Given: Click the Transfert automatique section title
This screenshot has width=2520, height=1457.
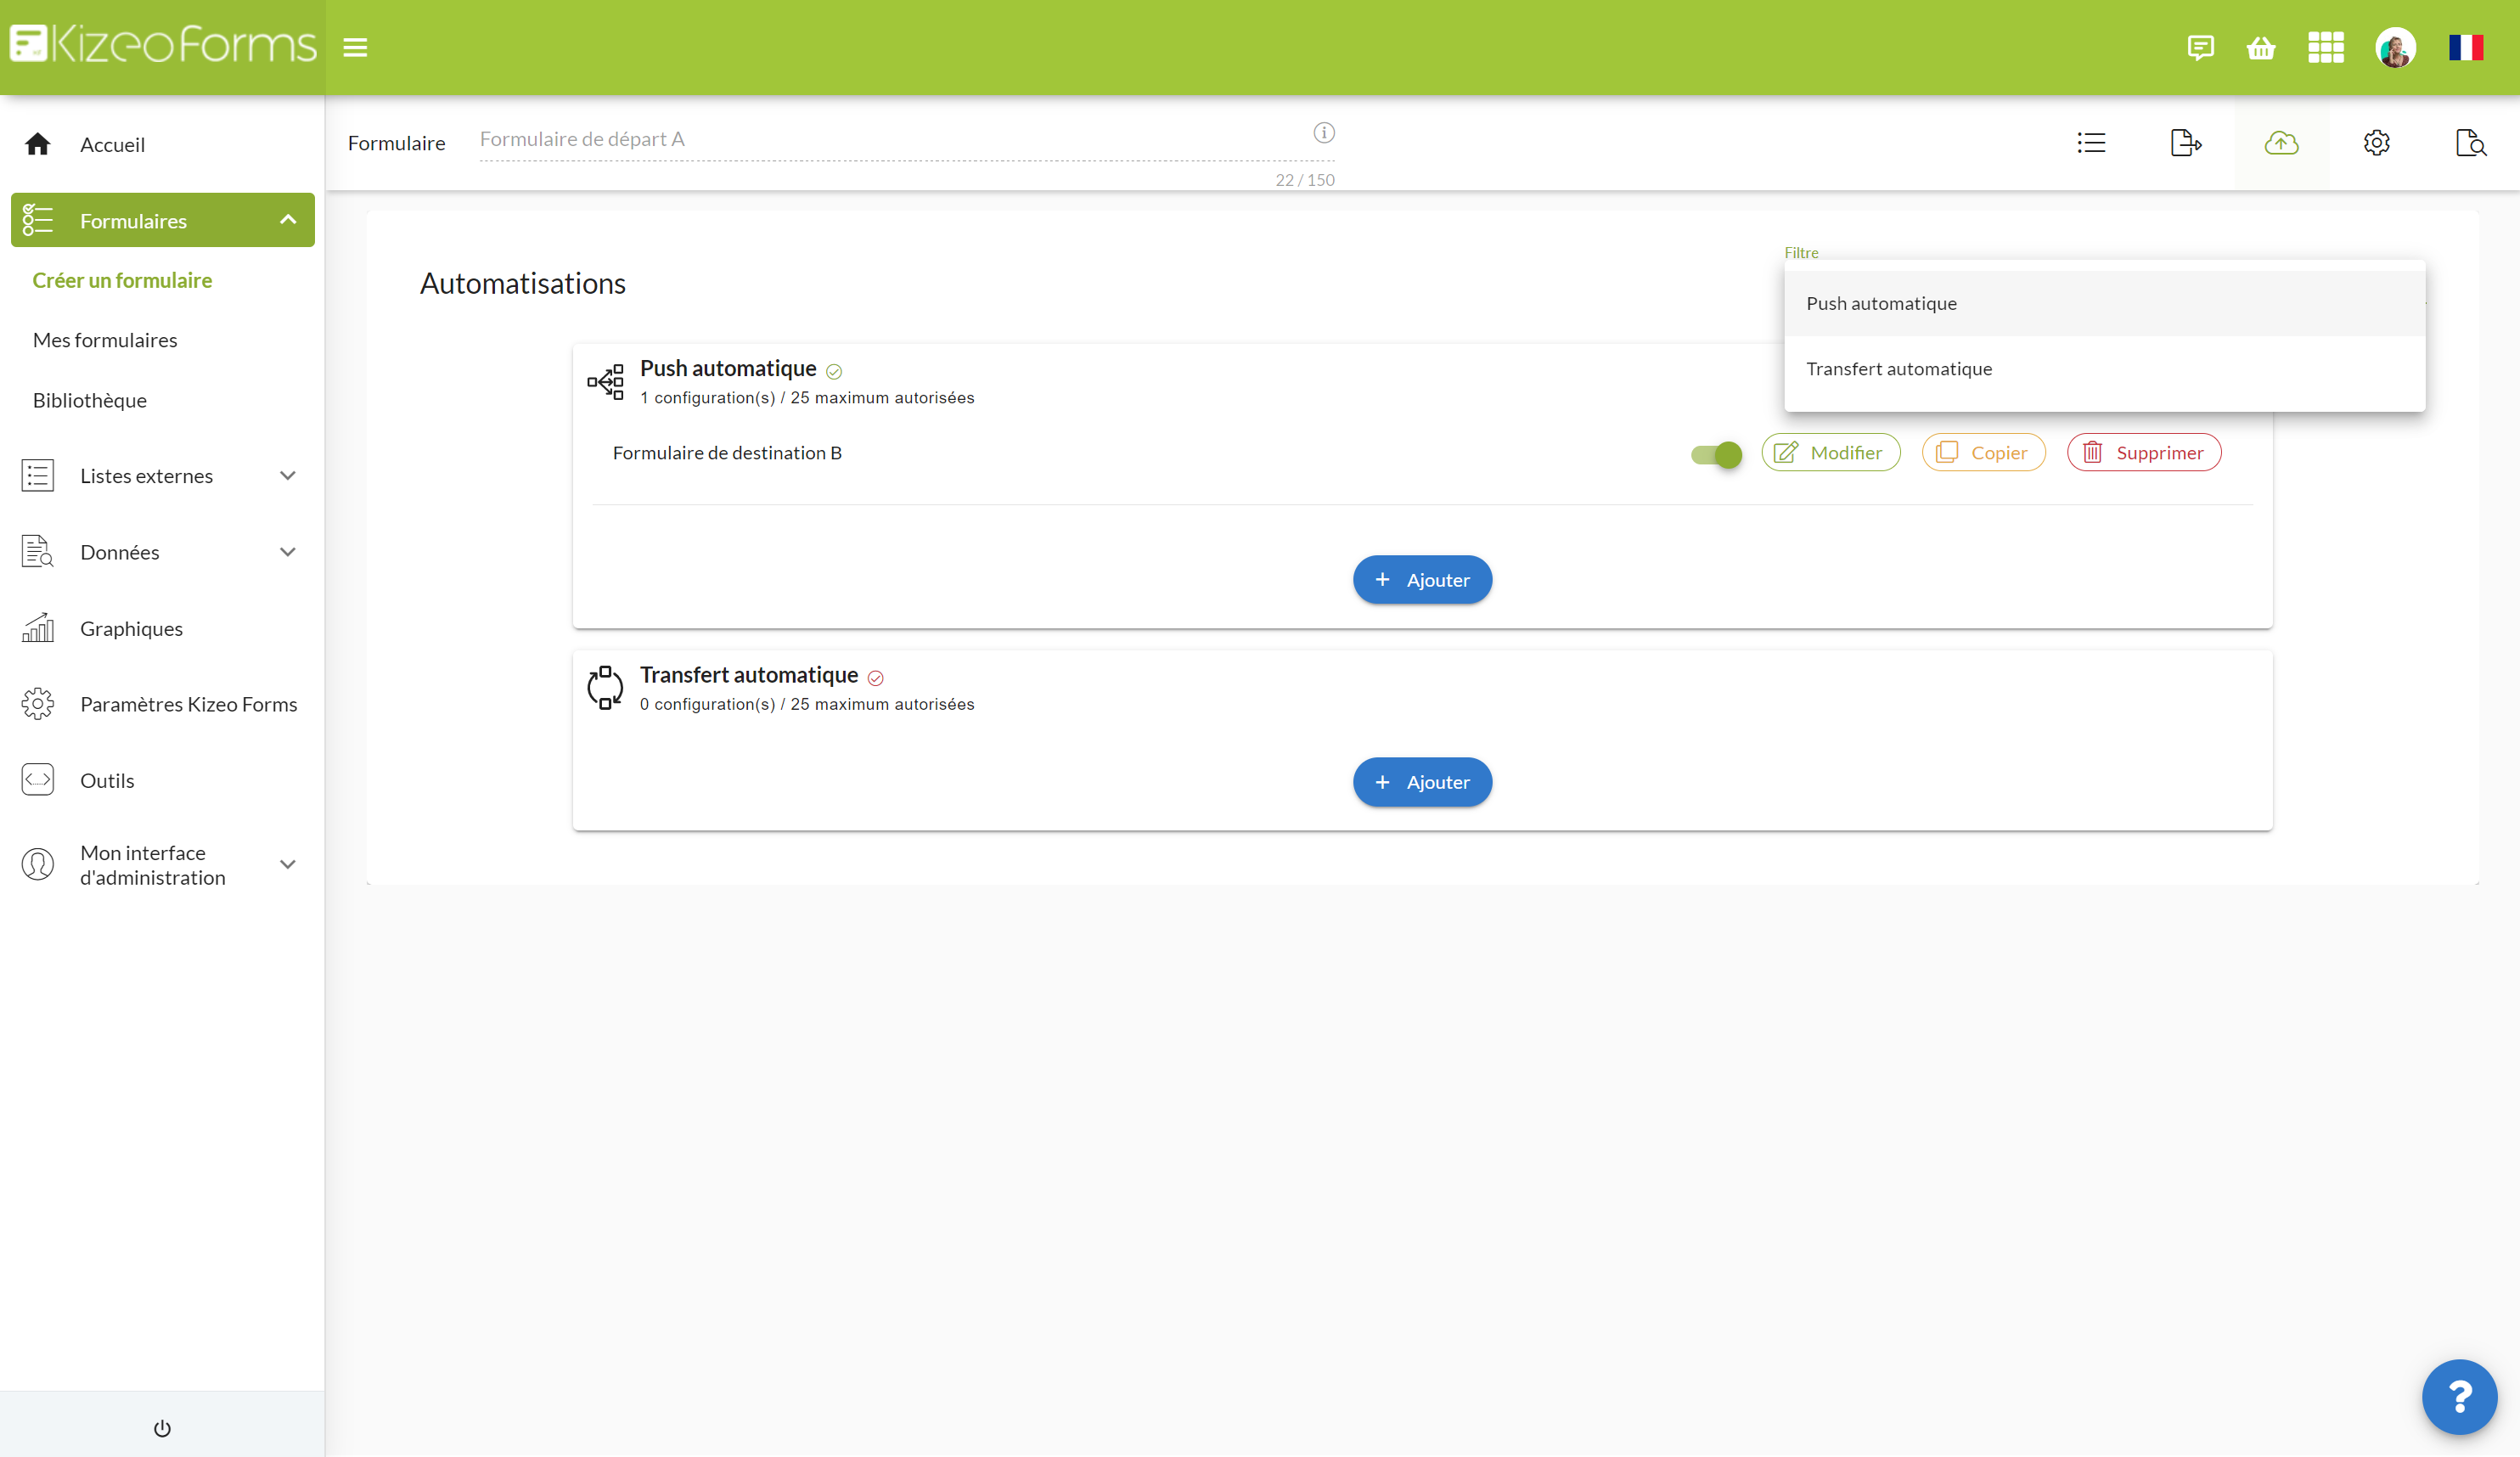Looking at the screenshot, I should 749,675.
